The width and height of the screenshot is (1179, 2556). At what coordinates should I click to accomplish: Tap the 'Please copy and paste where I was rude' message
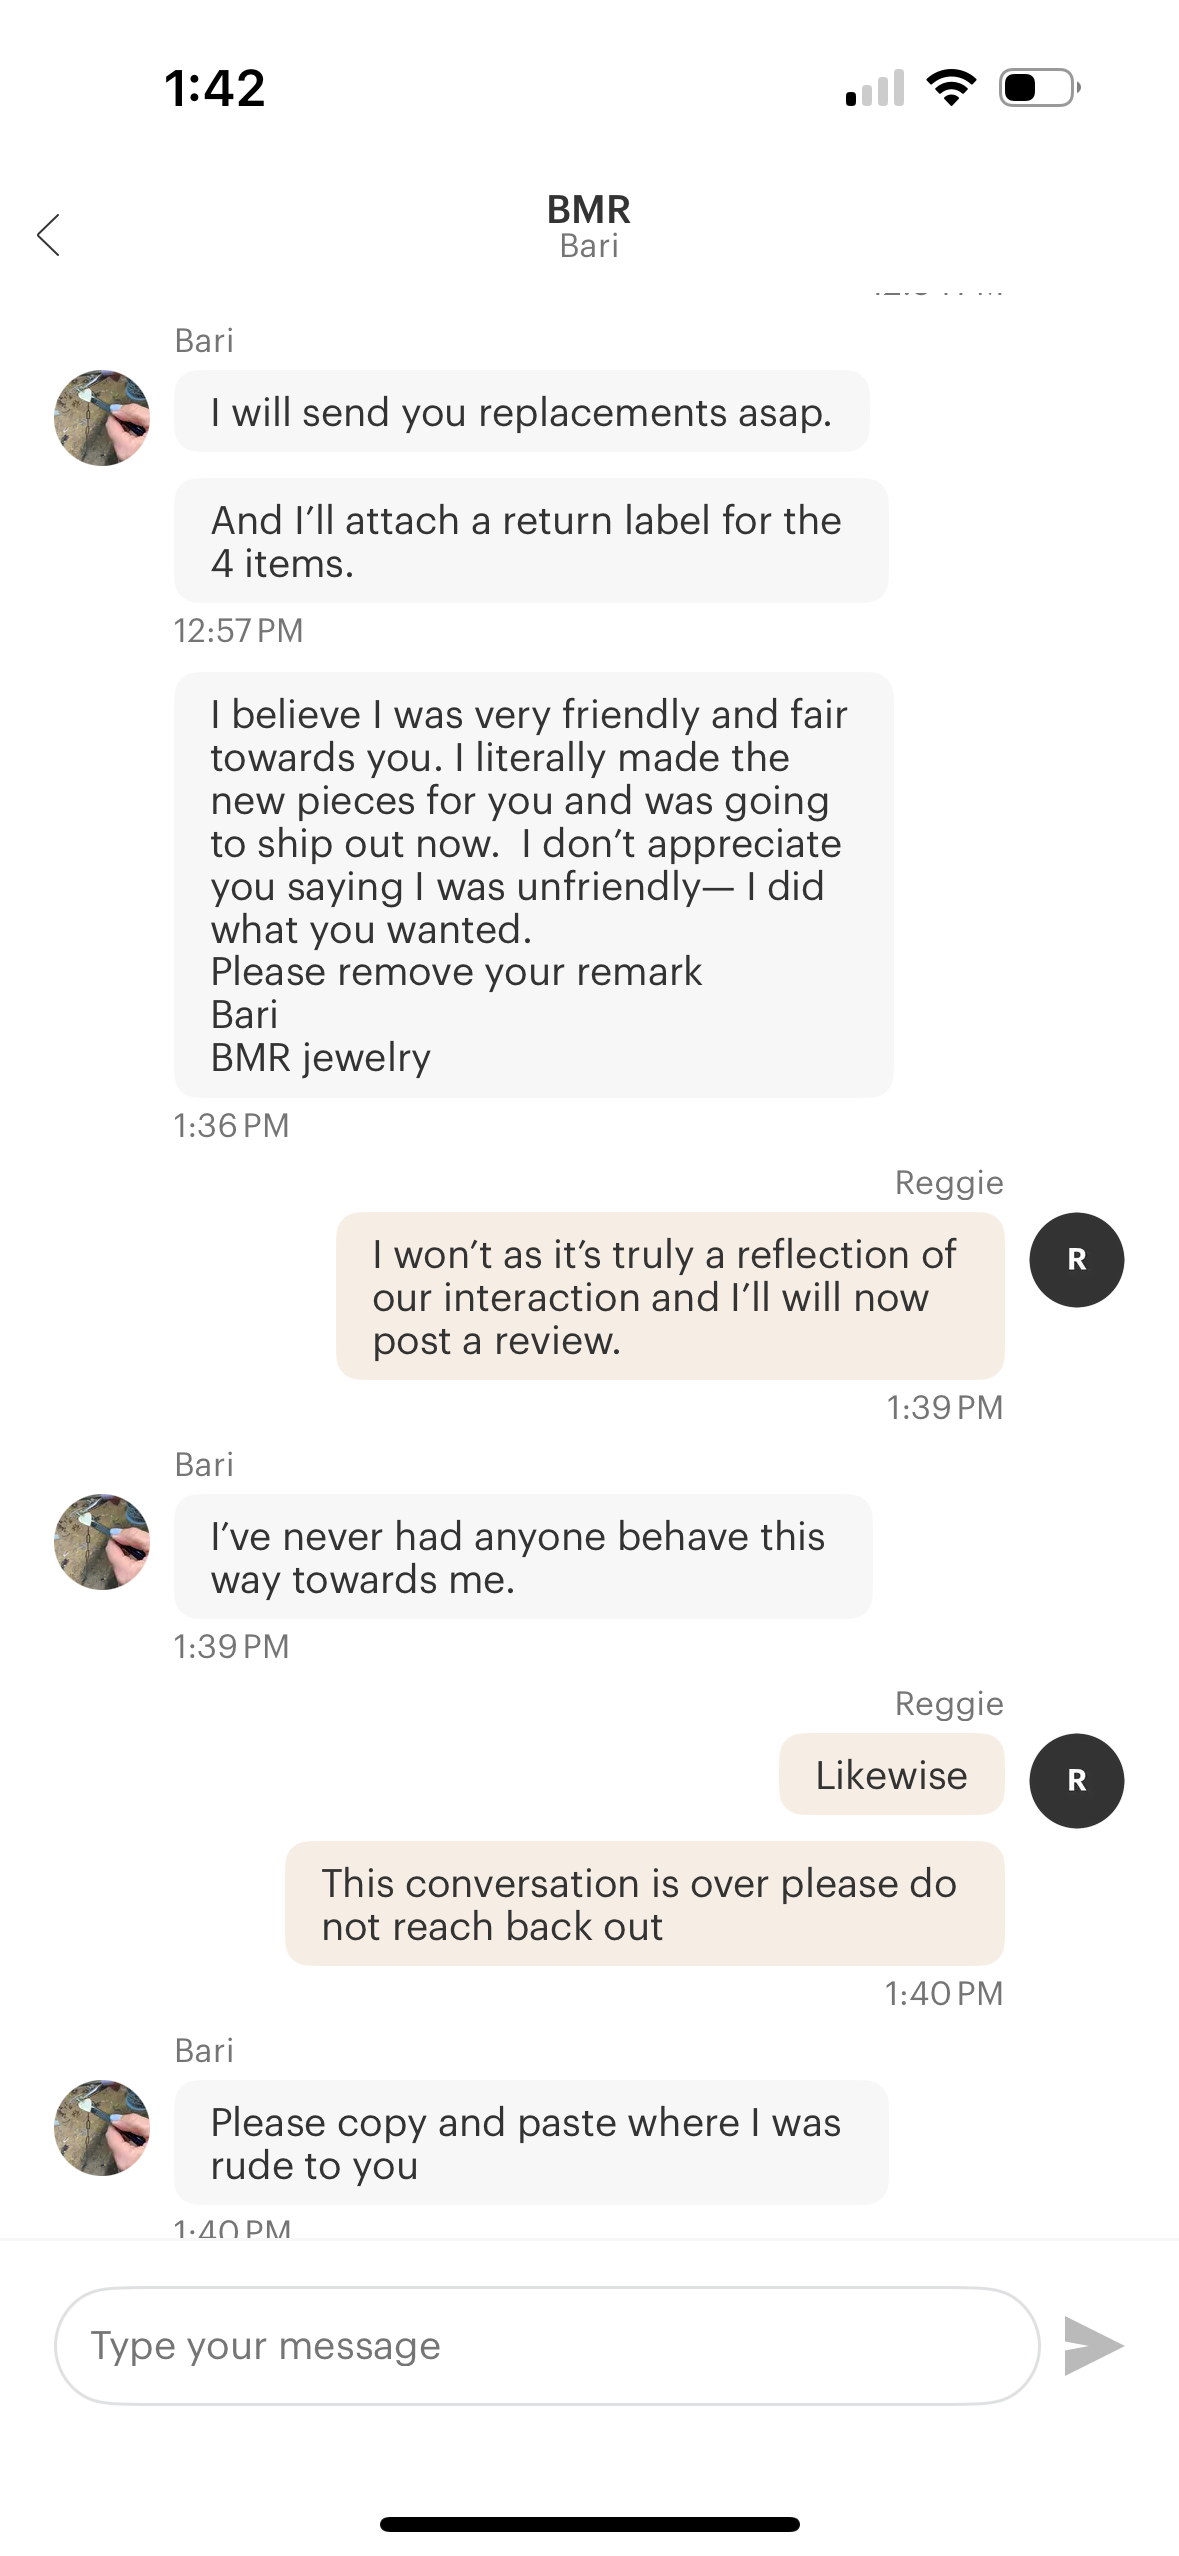pos(530,2143)
